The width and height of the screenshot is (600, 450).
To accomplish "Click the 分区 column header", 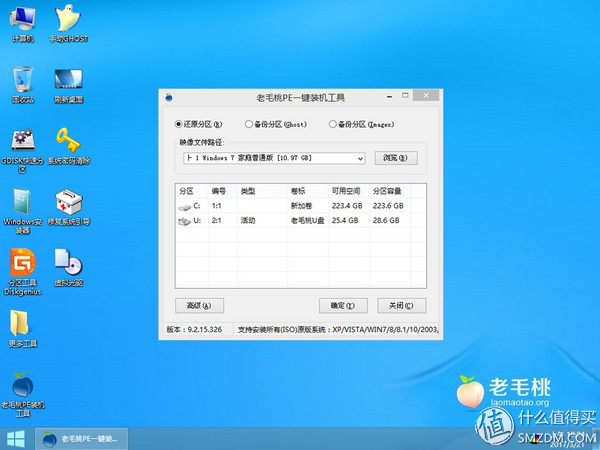I will [x=192, y=191].
